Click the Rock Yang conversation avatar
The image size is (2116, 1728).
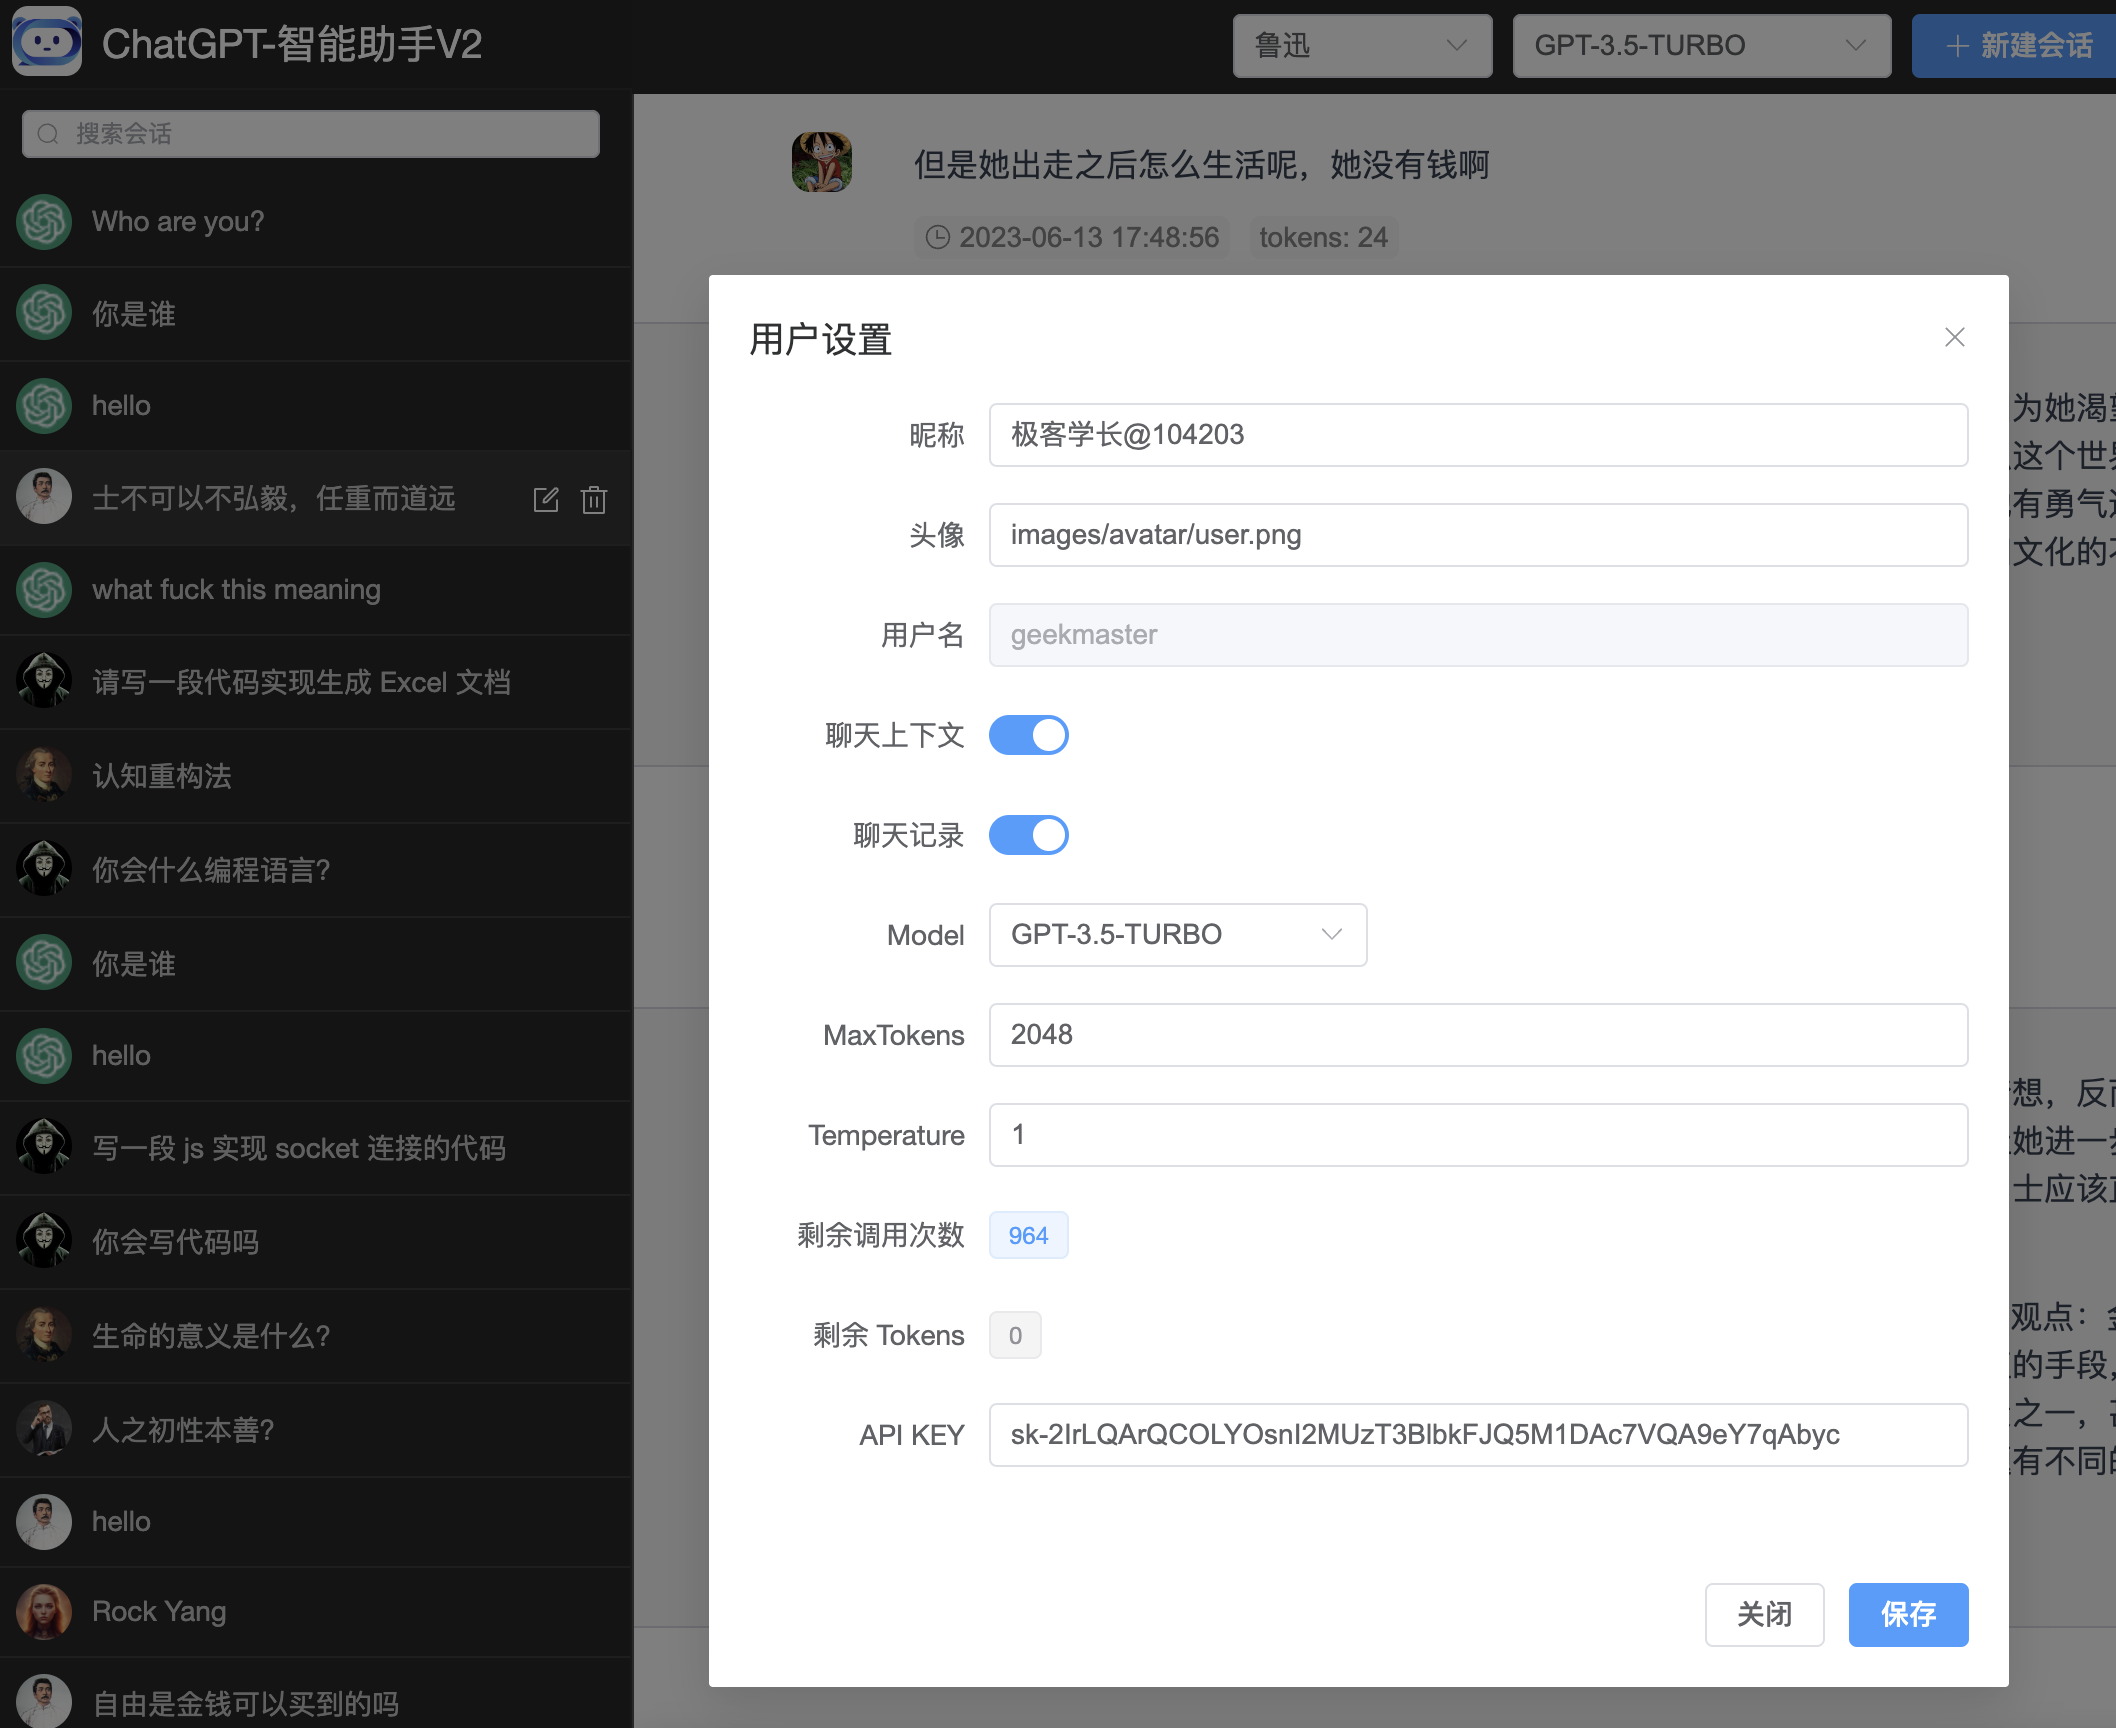(44, 1611)
